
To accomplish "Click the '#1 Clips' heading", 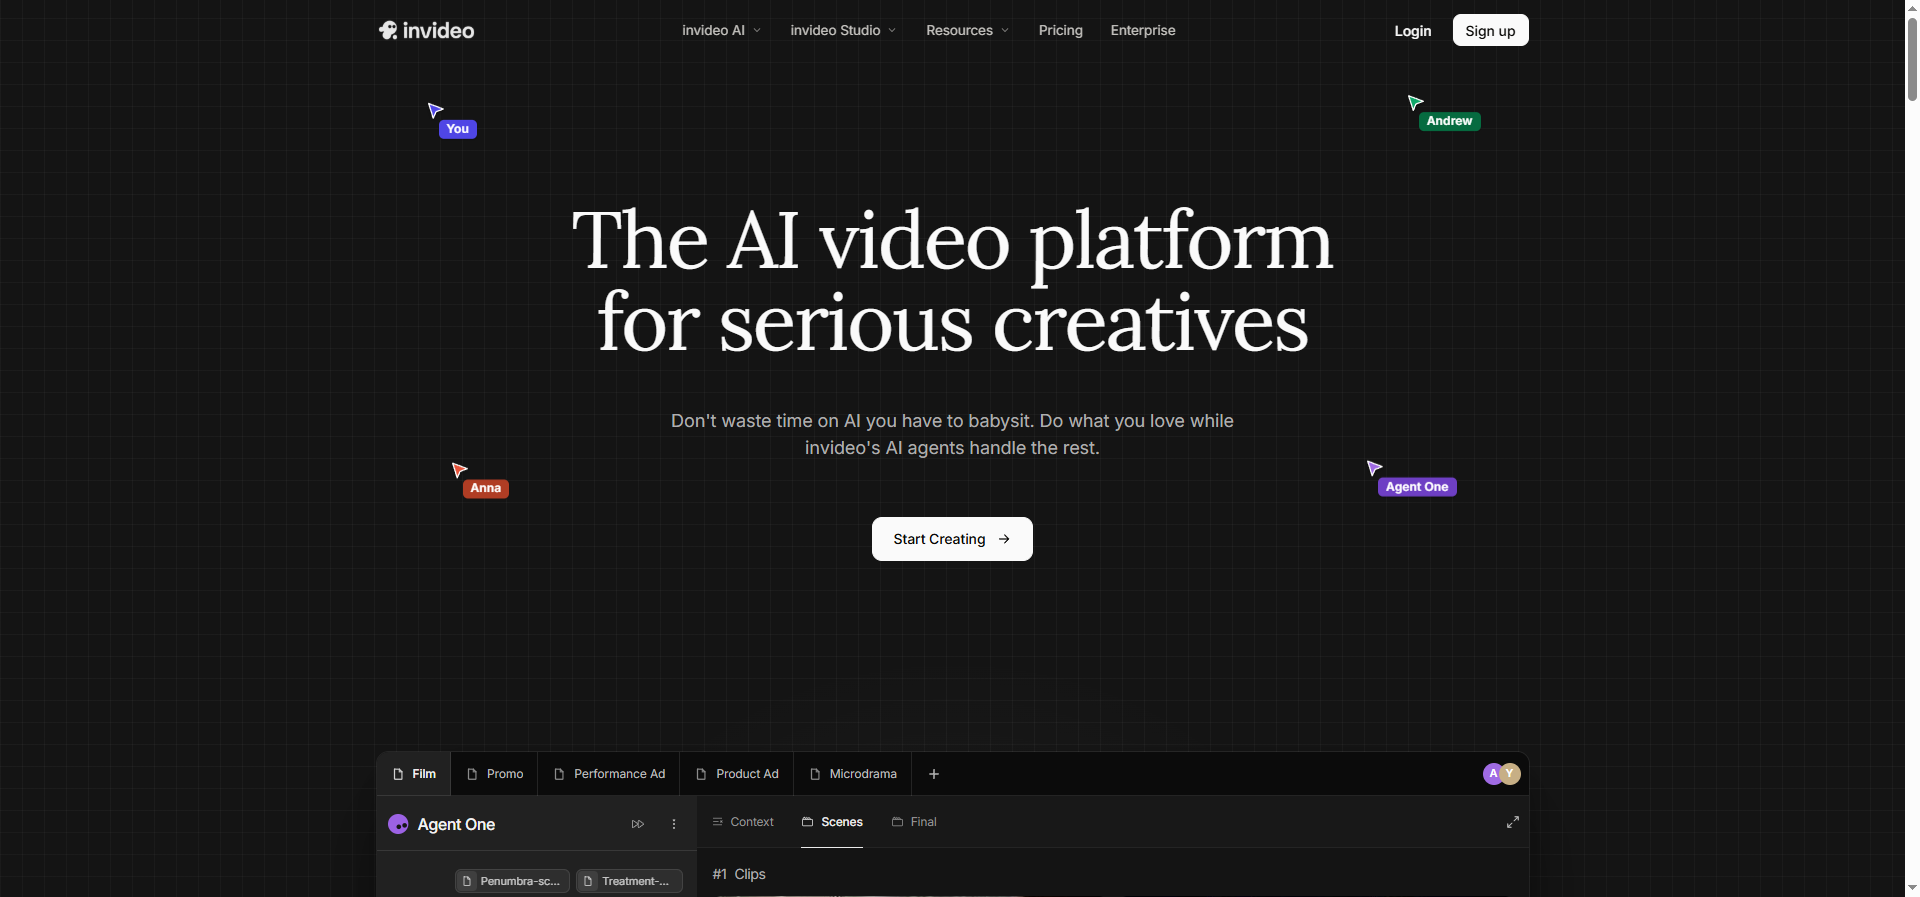I will pos(739,874).
